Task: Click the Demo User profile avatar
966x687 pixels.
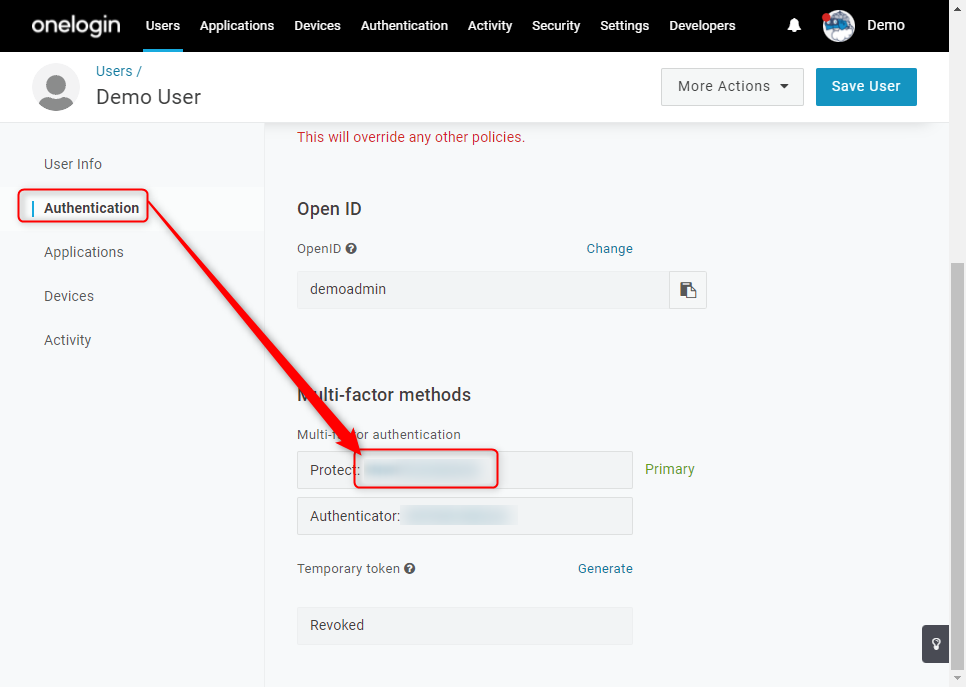Action: [x=56, y=87]
